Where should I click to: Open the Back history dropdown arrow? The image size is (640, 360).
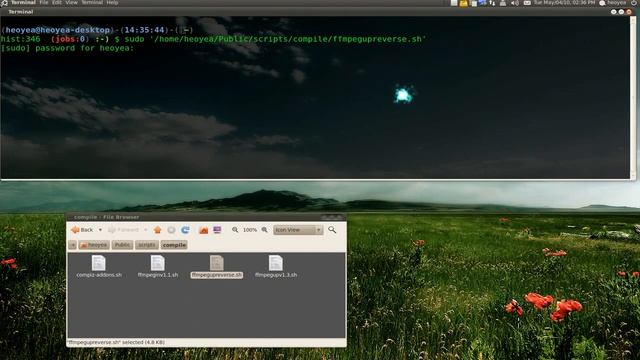pos(100,230)
